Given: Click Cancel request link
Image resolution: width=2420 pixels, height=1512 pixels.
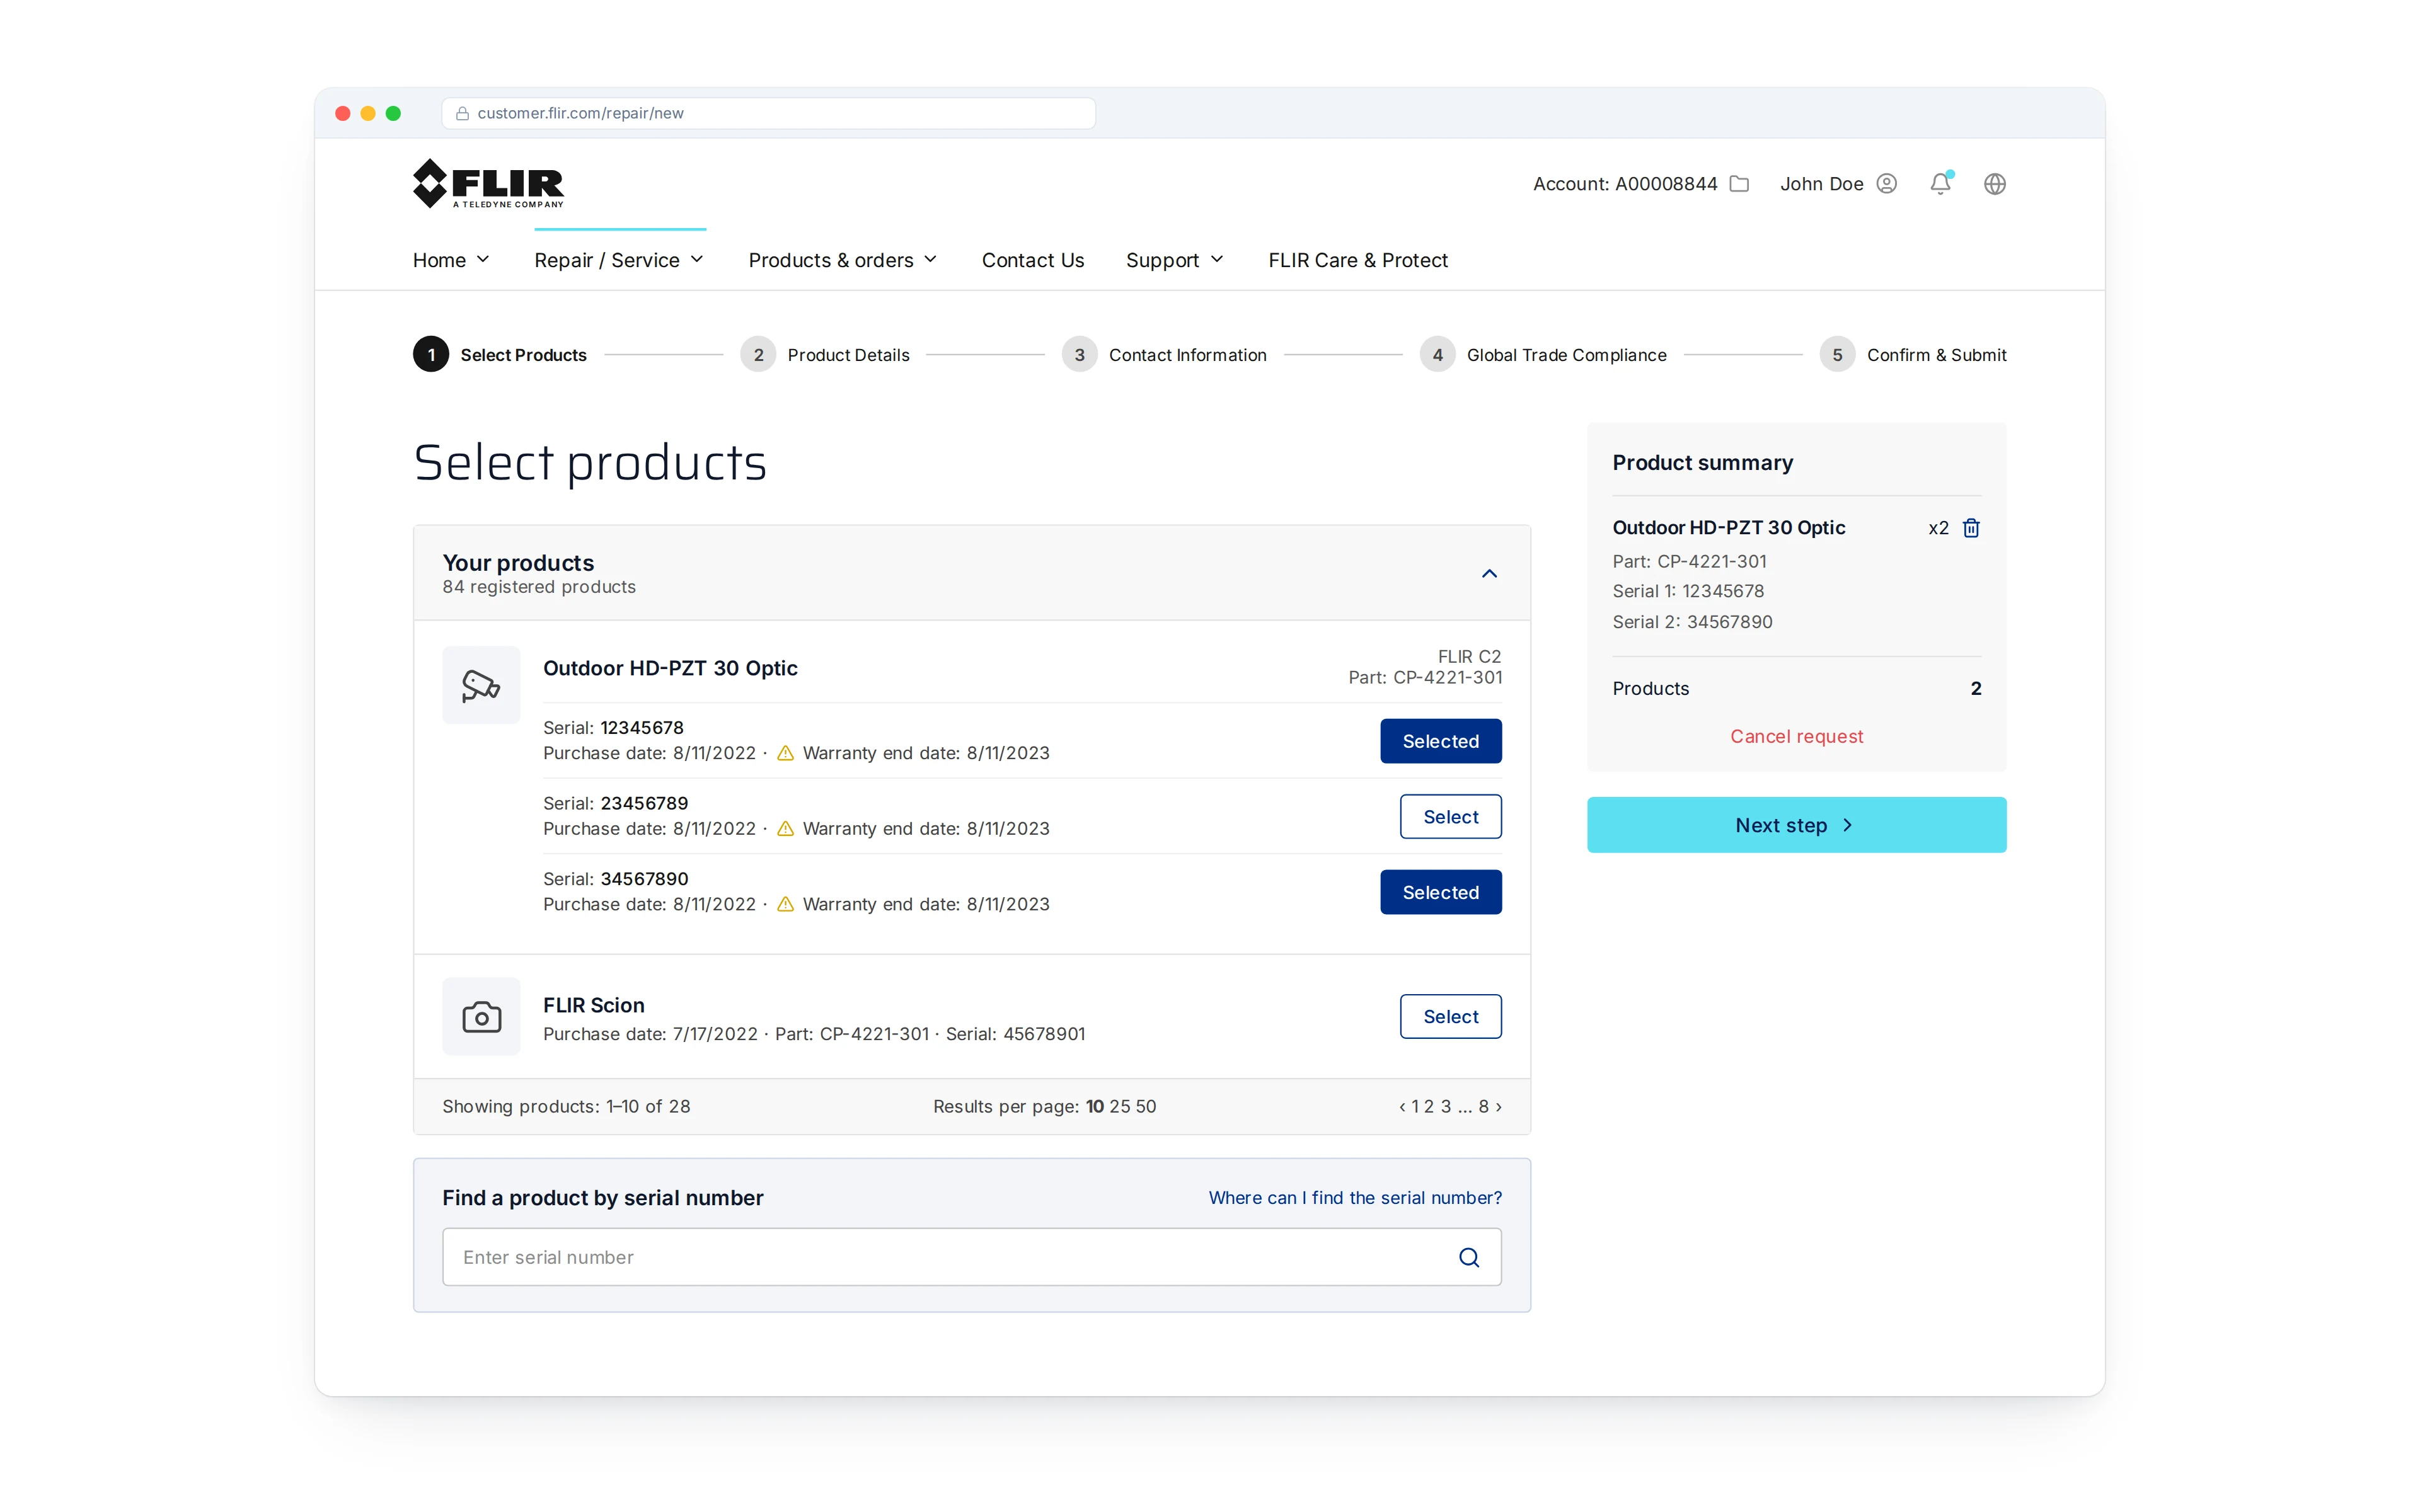Looking at the screenshot, I should click(1796, 736).
